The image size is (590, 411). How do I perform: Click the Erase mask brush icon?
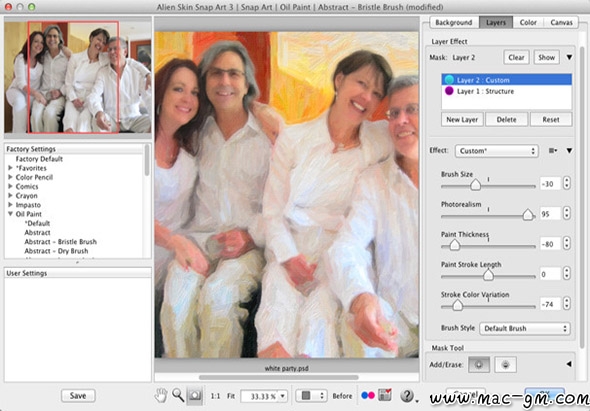click(x=505, y=364)
